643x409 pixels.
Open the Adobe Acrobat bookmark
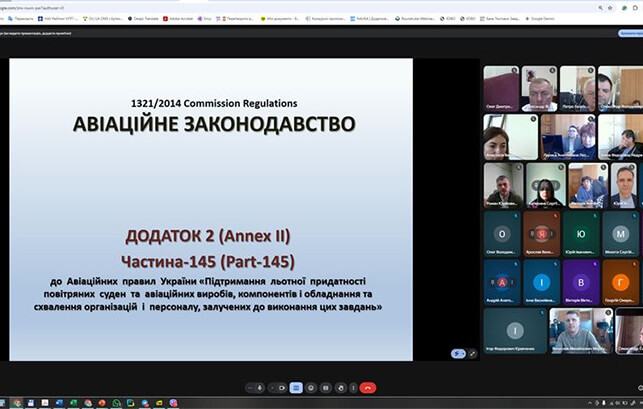(178, 18)
